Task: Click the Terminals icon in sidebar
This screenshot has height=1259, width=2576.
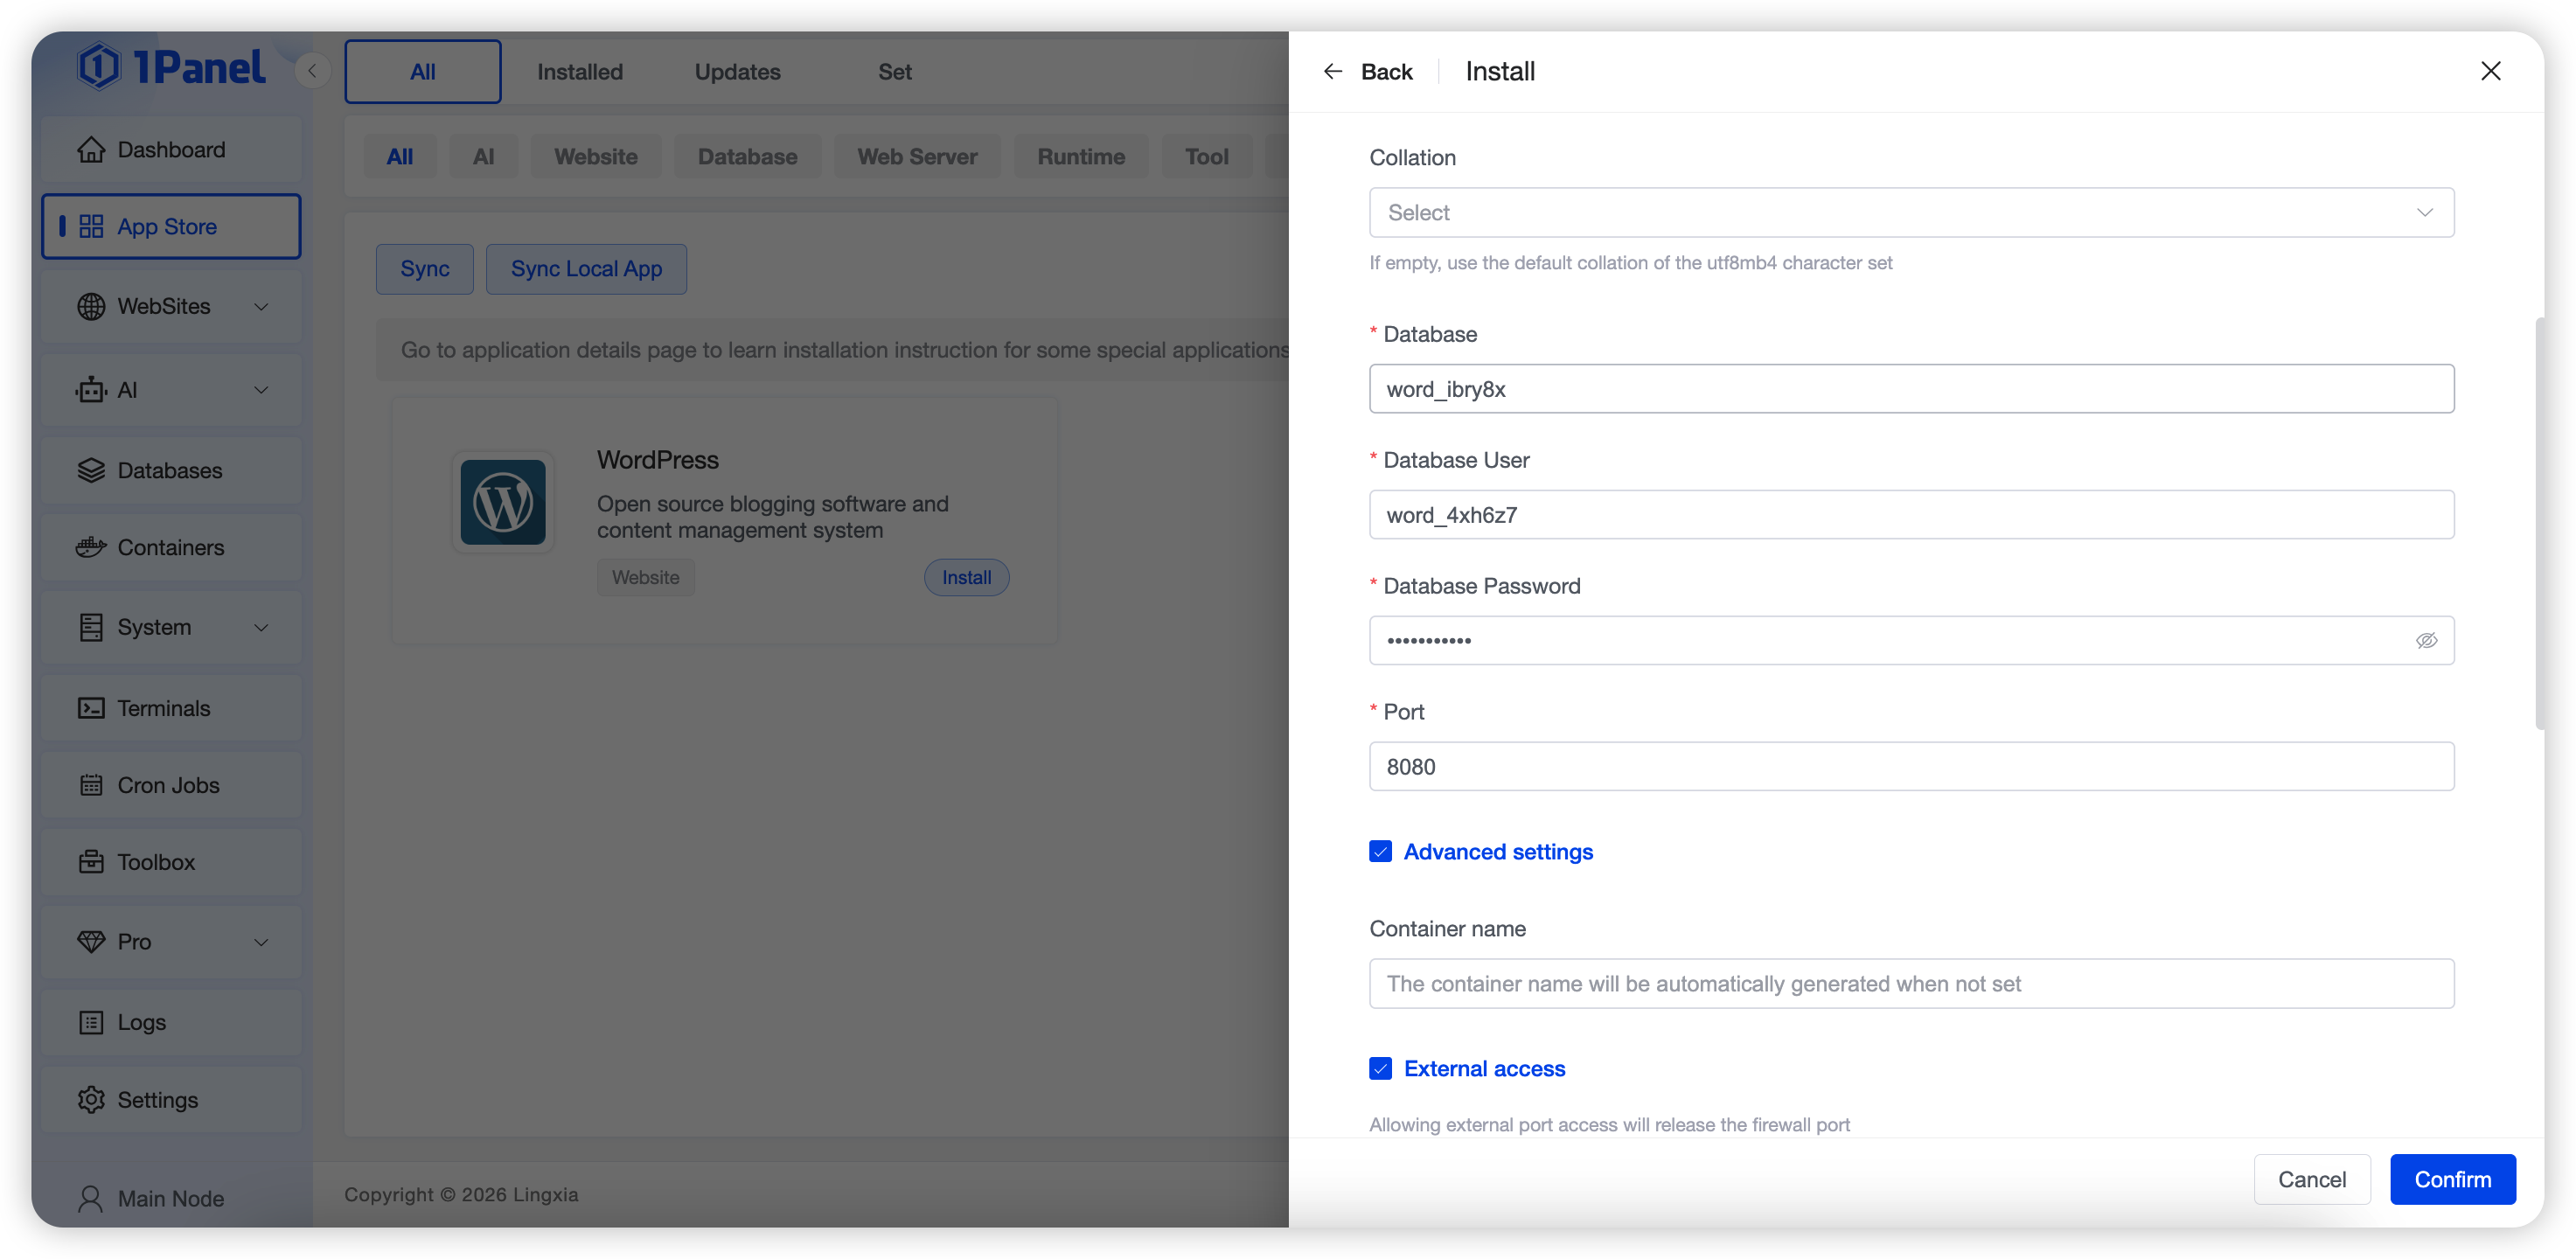Action: pyautogui.click(x=91, y=709)
